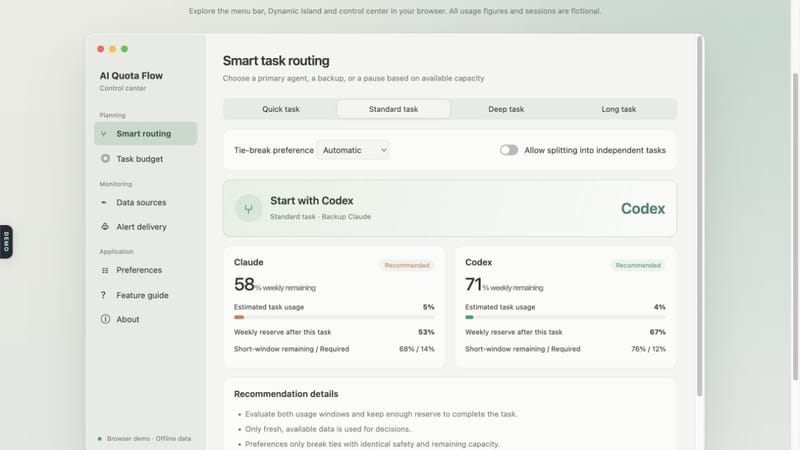The height and width of the screenshot is (450, 800).
Task: Select the Standard task tab
Action: (x=393, y=109)
